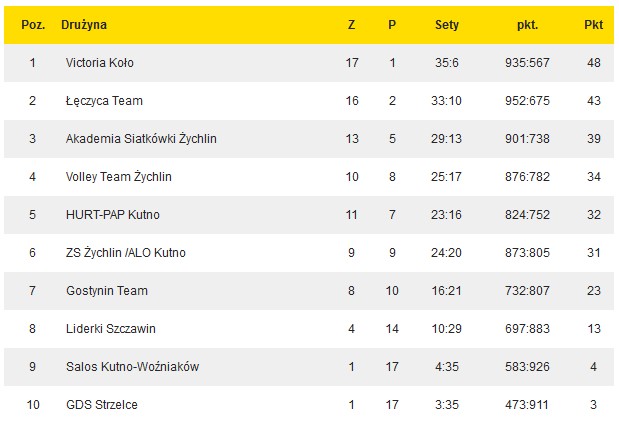Click the Pkt column header at far right

click(x=593, y=24)
